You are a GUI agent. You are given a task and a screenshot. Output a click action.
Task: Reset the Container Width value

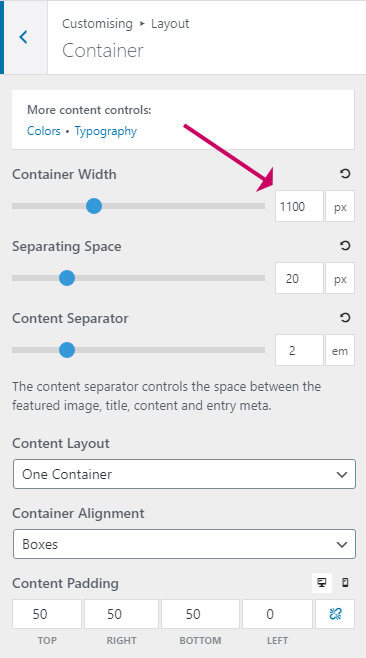pos(345,174)
